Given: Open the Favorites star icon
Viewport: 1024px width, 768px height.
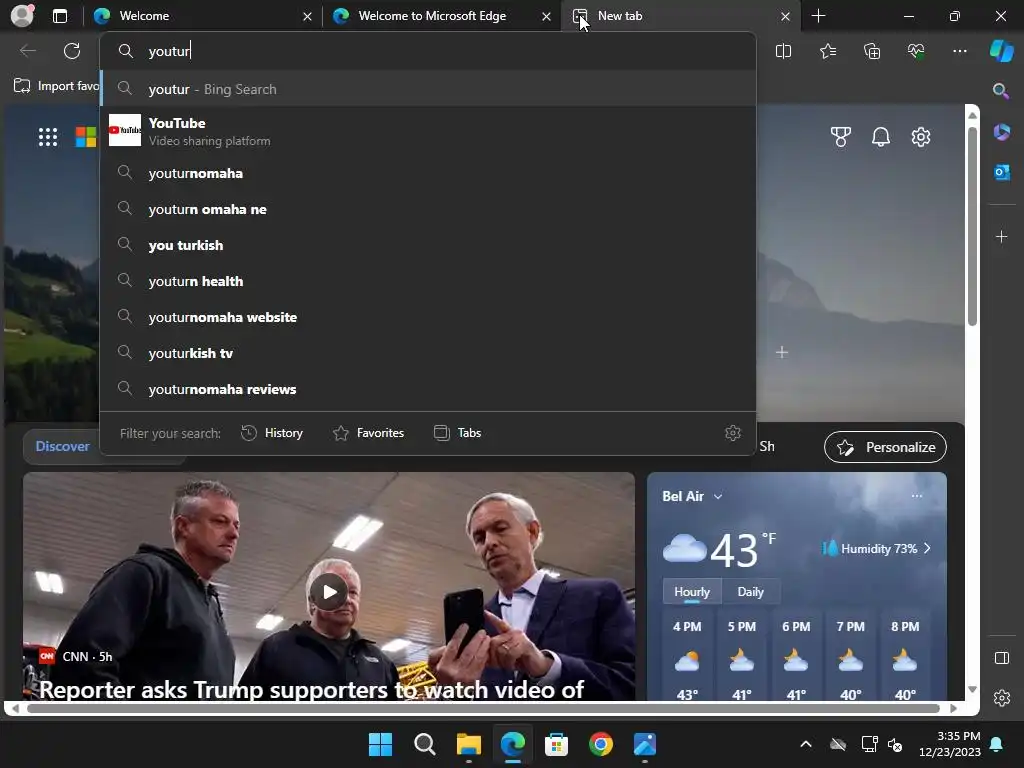Looking at the screenshot, I should (827, 51).
